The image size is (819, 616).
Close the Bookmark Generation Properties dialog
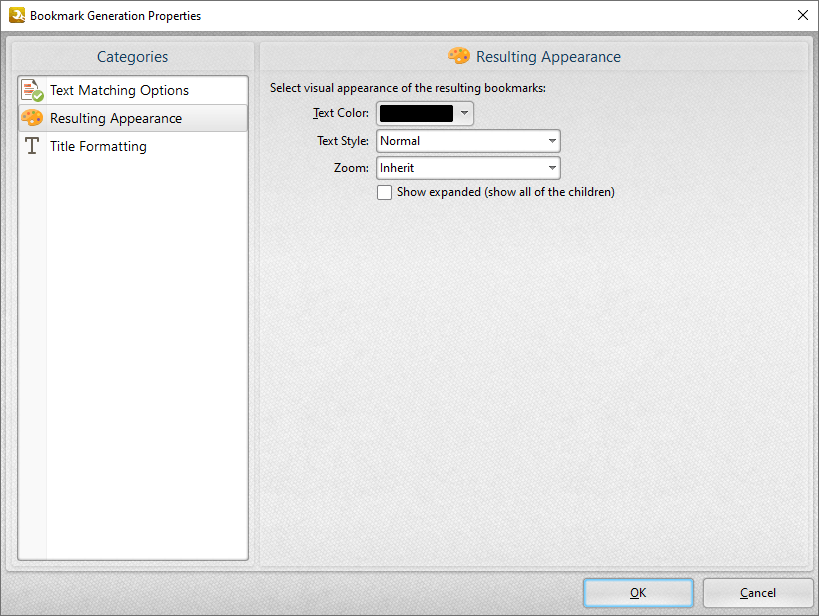(x=802, y=15)
